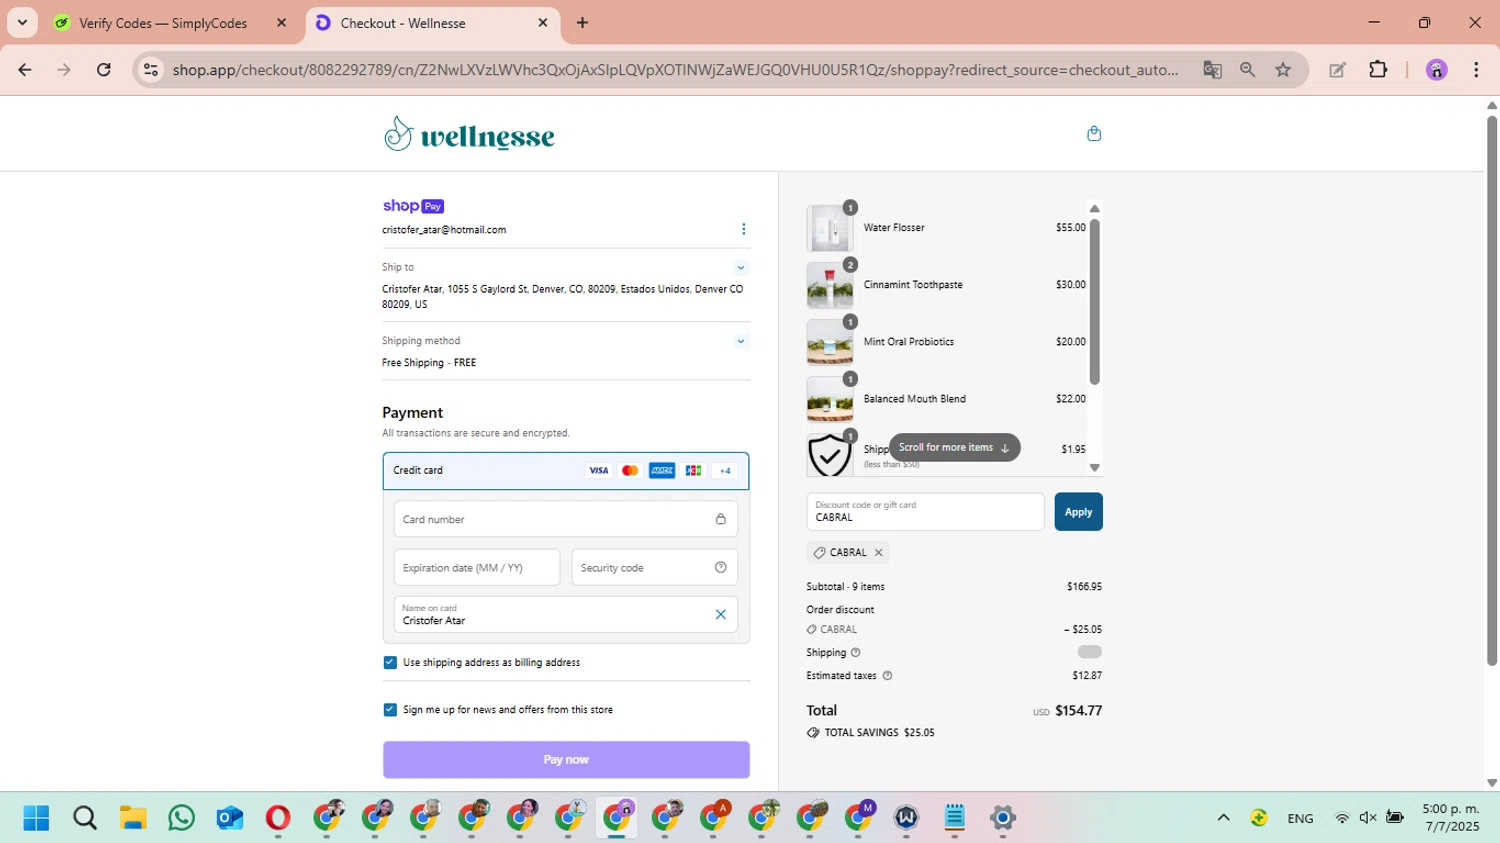Click the Name on card field
1500x843 pixels.
coord(566,614)
